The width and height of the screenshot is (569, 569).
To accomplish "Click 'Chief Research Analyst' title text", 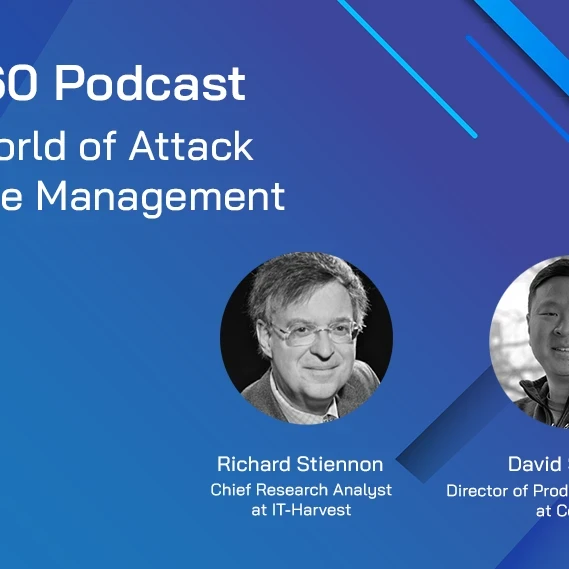I will pos(301,490).
